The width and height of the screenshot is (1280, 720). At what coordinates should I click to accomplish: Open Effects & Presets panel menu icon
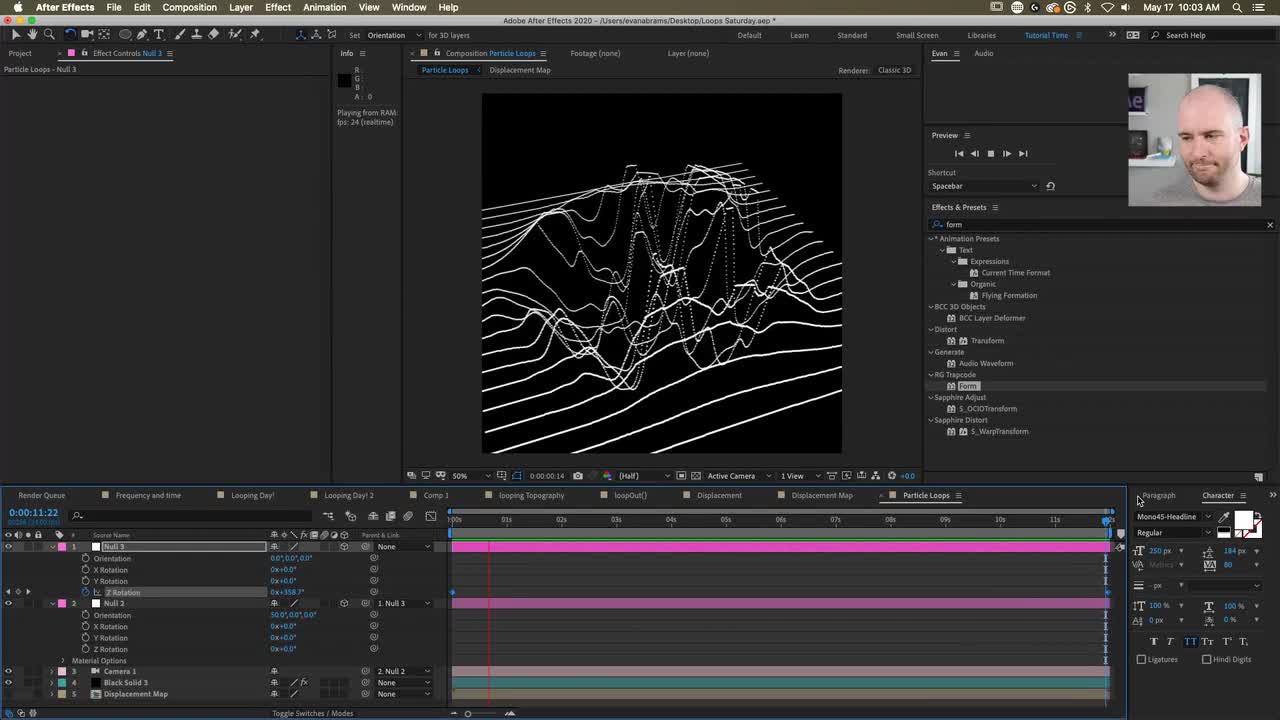pyautogui.click(x=995, y=207)
